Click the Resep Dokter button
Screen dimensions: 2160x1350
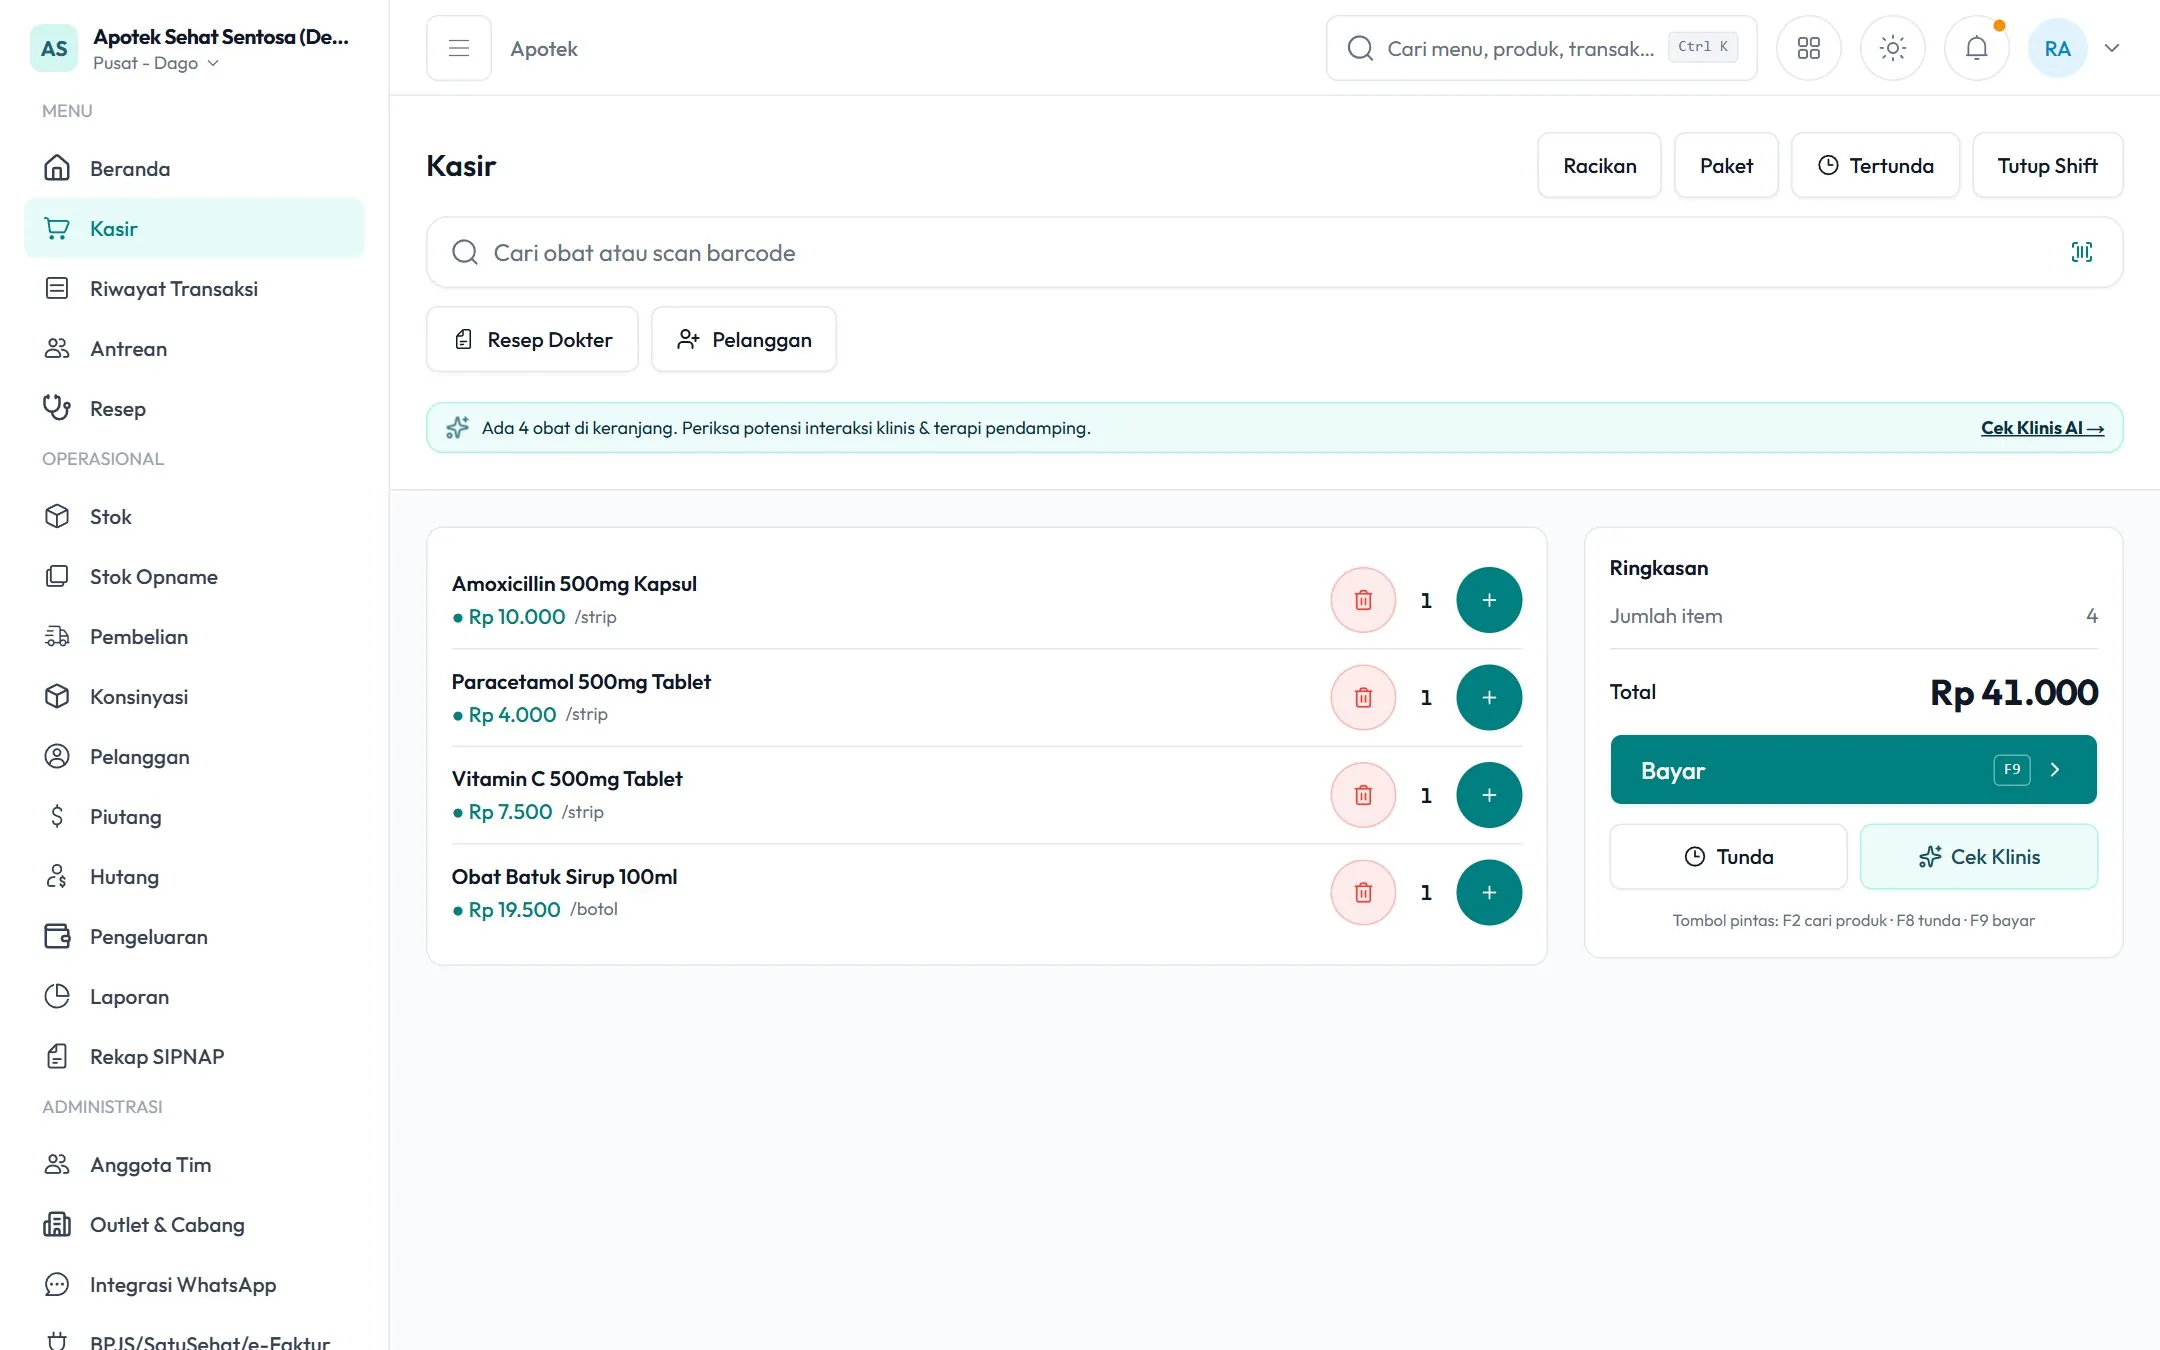532,339
